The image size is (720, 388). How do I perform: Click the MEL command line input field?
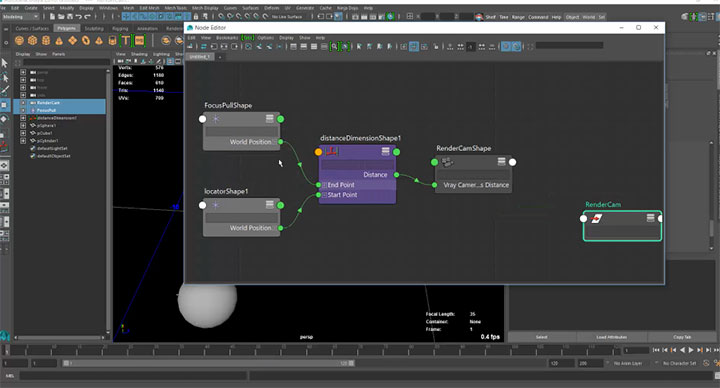tap(133, 376)
